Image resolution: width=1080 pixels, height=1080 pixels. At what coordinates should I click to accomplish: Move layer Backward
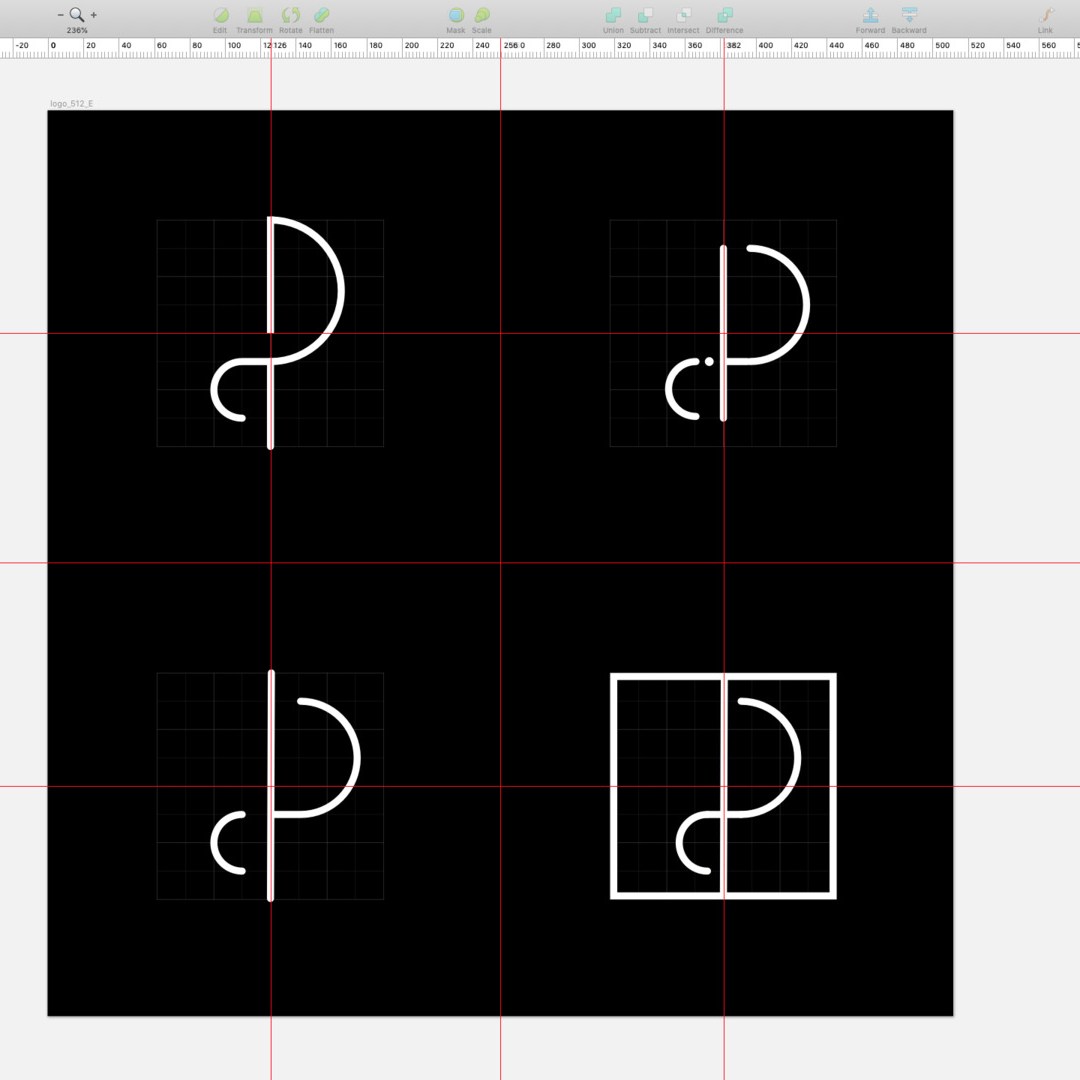pyautogui.click(x=909, y=15)
